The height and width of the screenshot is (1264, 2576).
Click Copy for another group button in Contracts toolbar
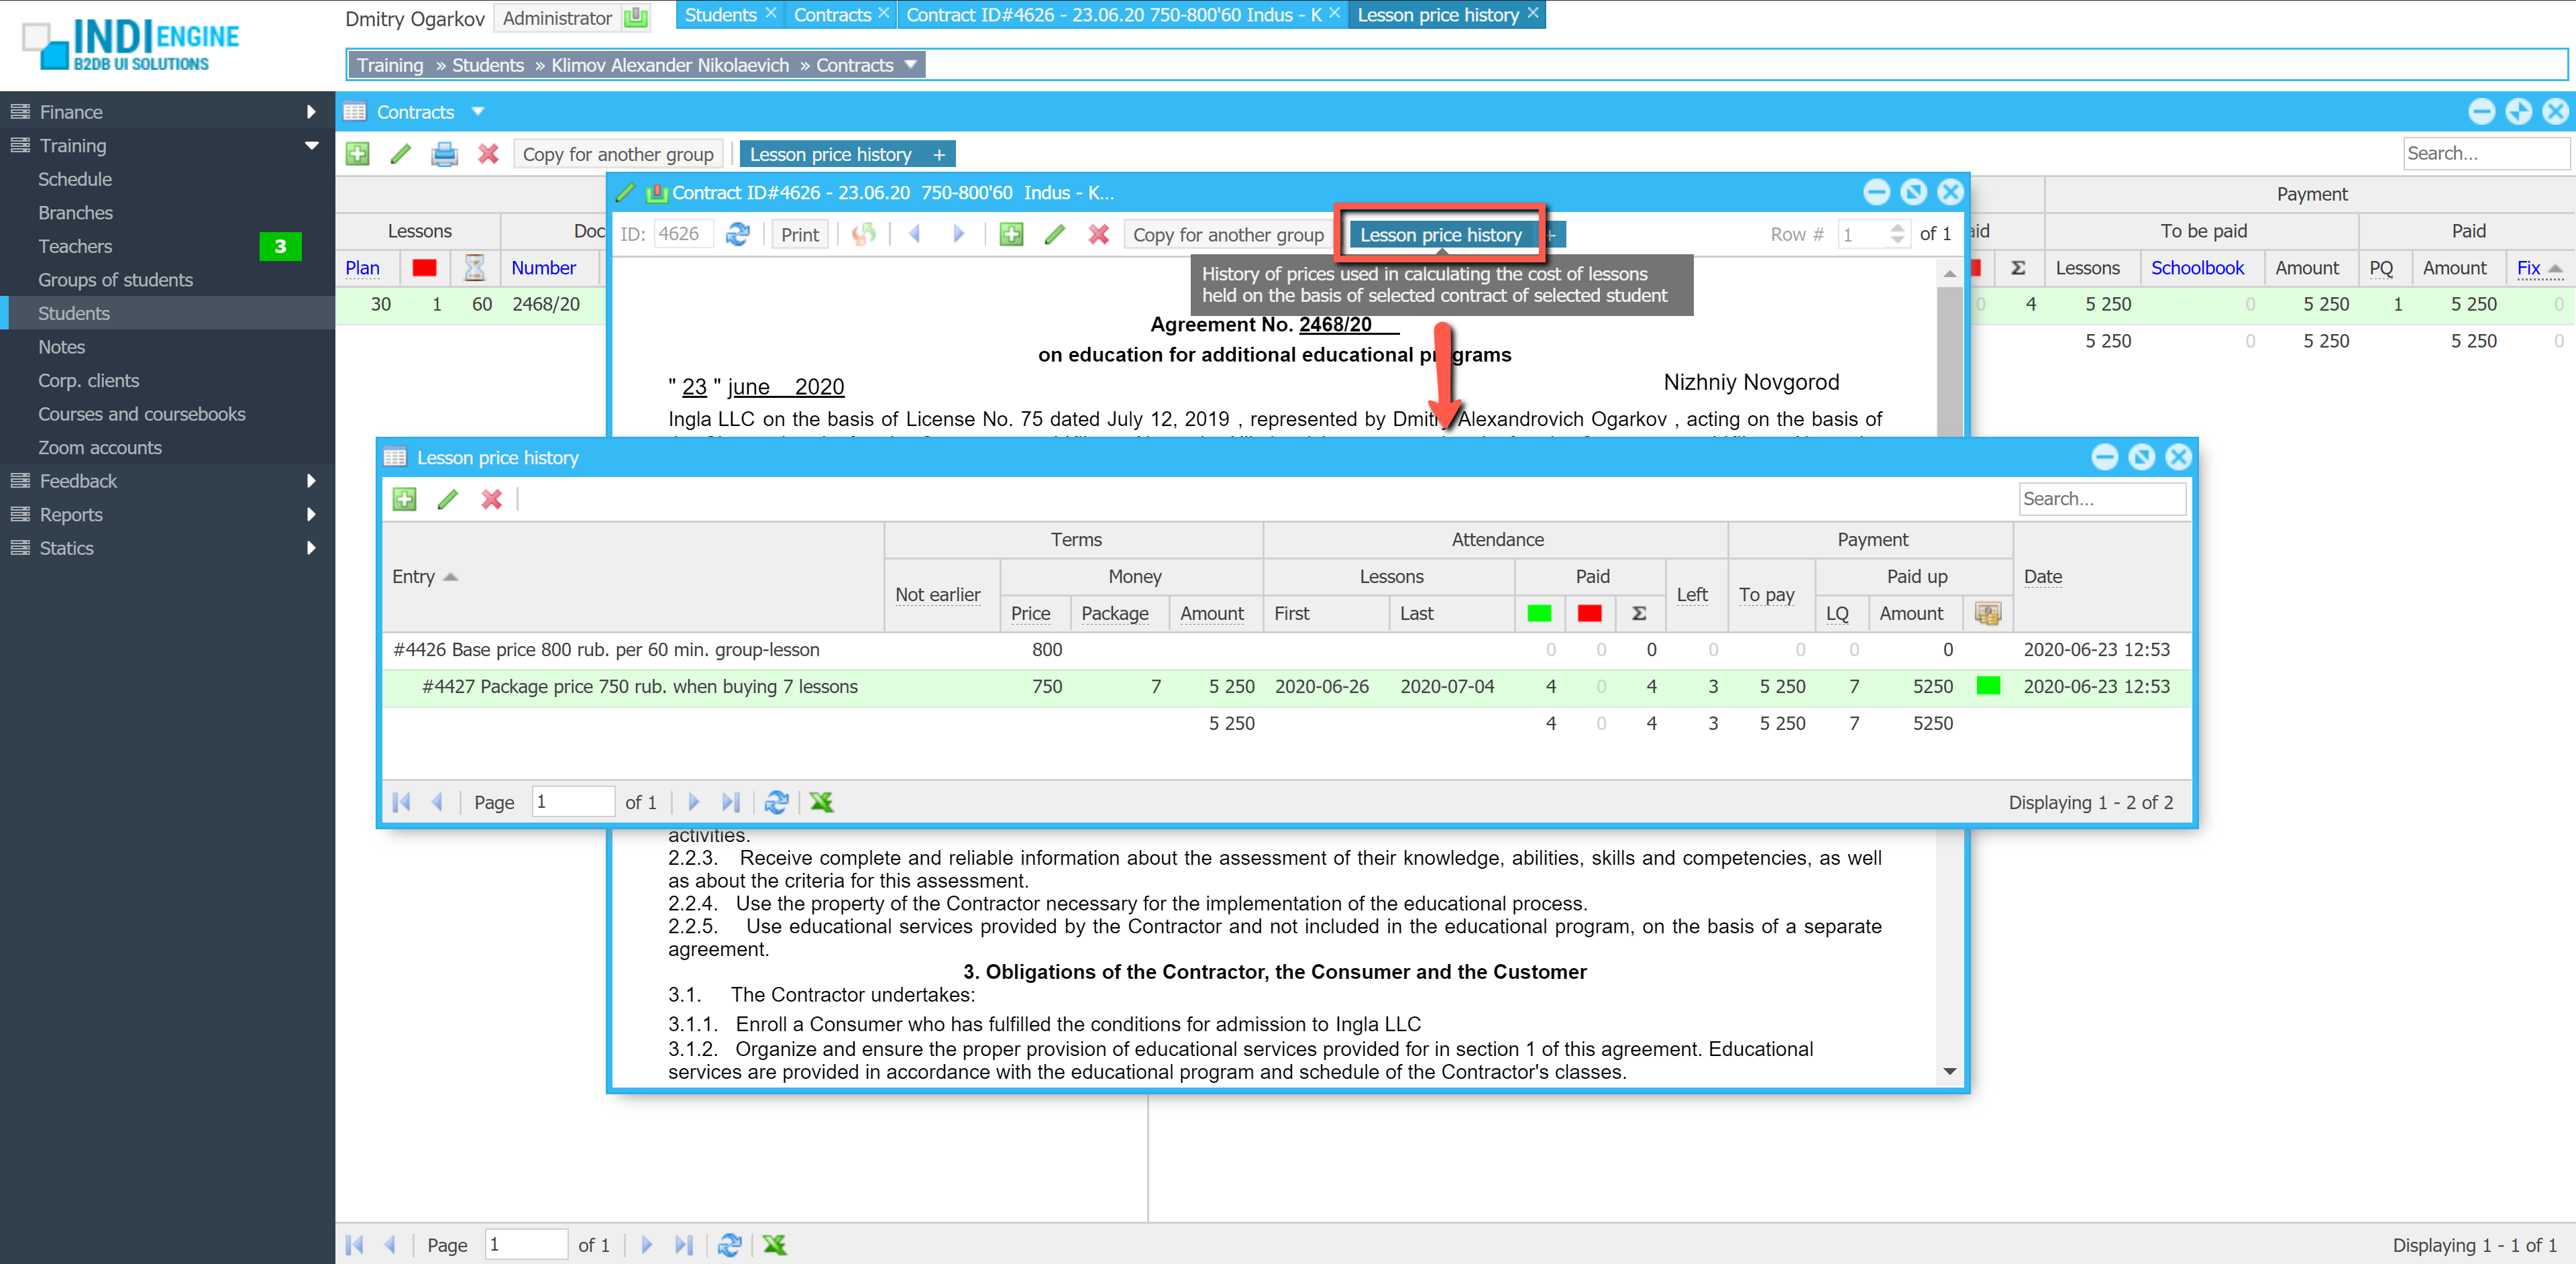(618, 154)
